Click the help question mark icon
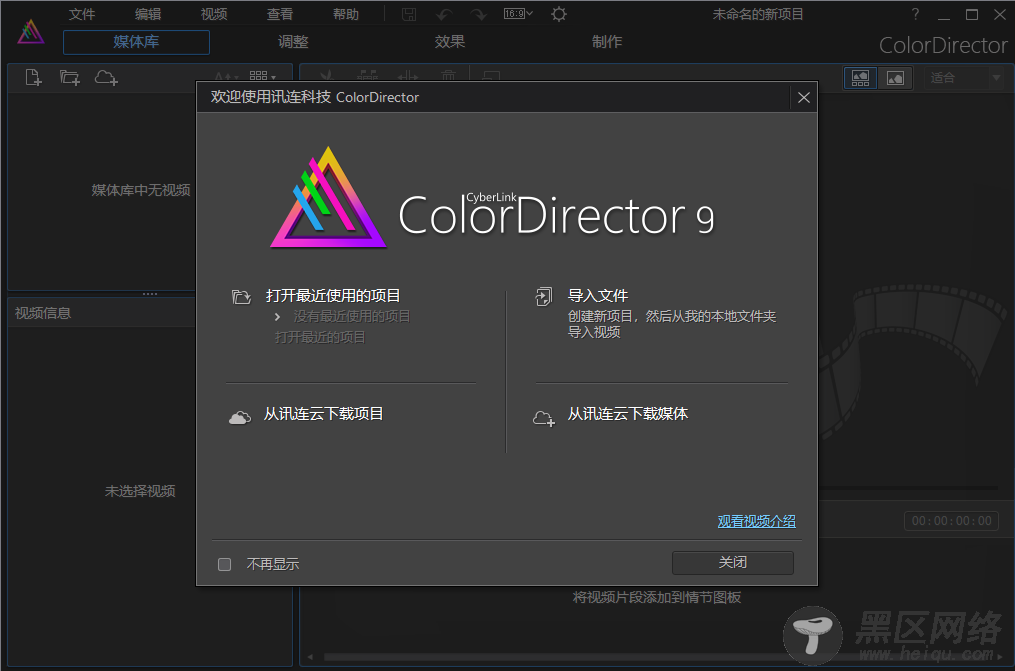The width and height of the screenshot is (1015, 671). coord(915,14)
